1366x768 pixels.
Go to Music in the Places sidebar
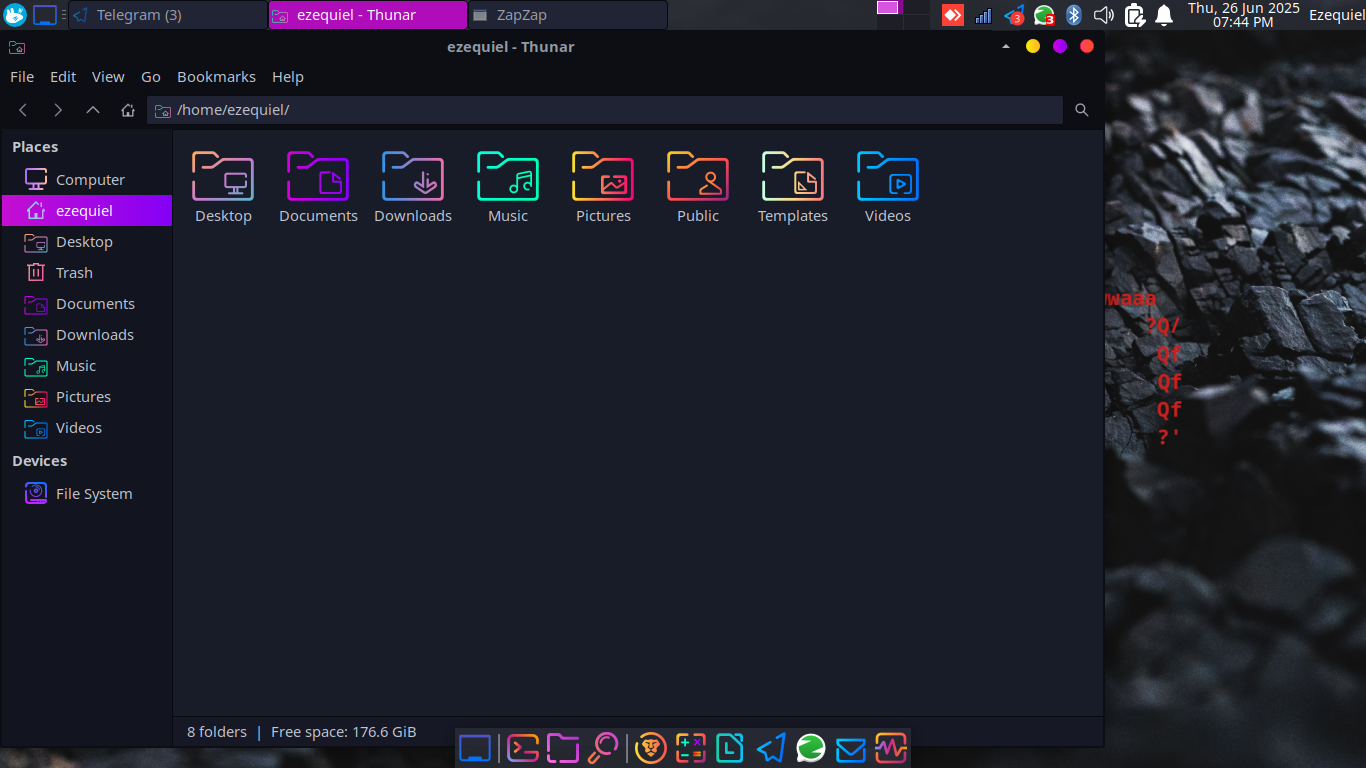(x=87, y=366)
